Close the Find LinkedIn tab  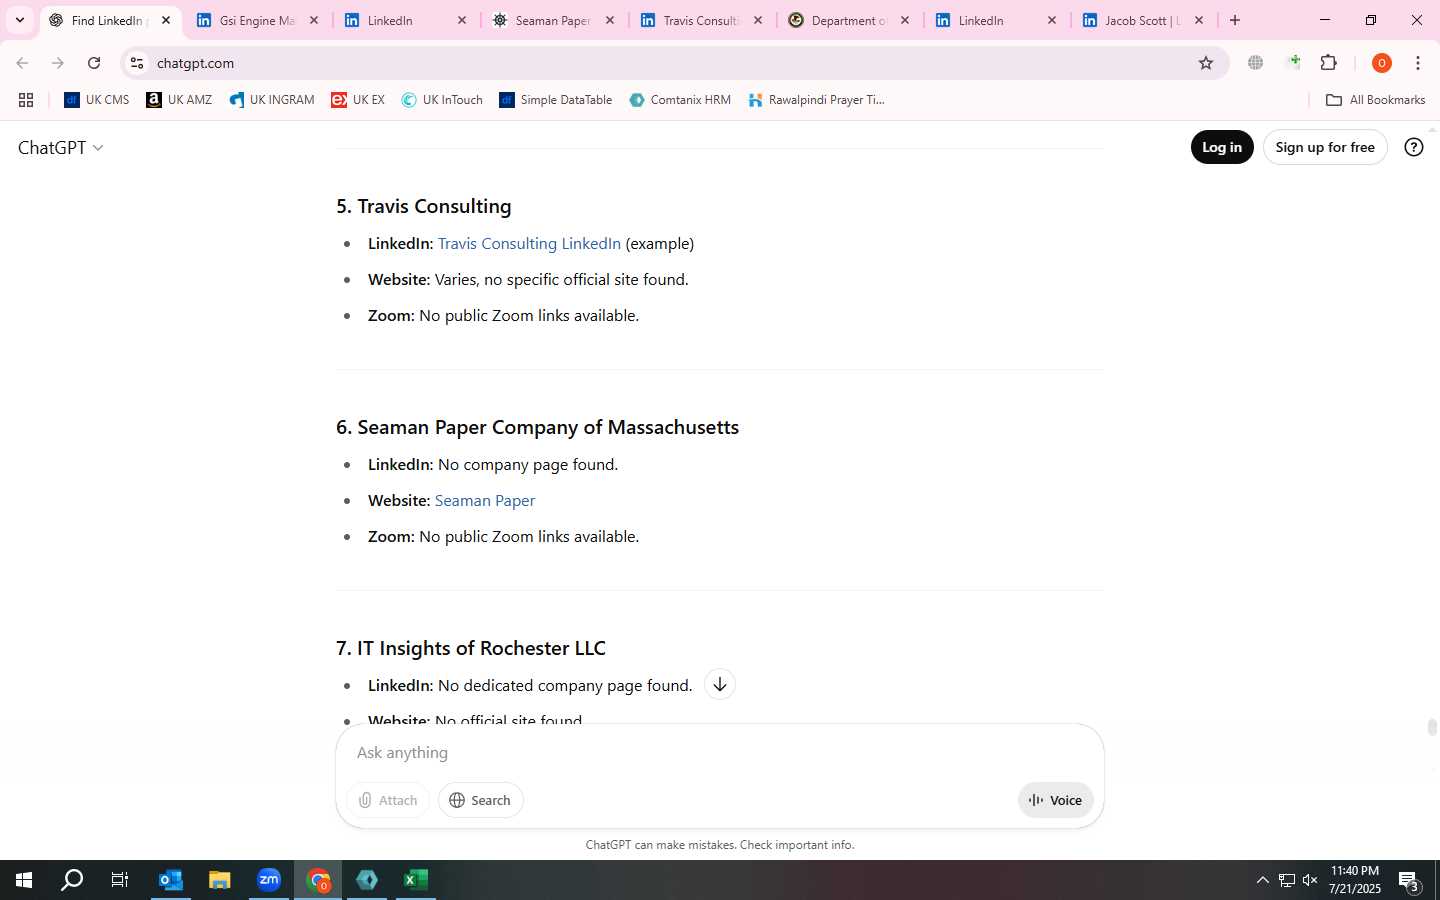tap(166, 20)
